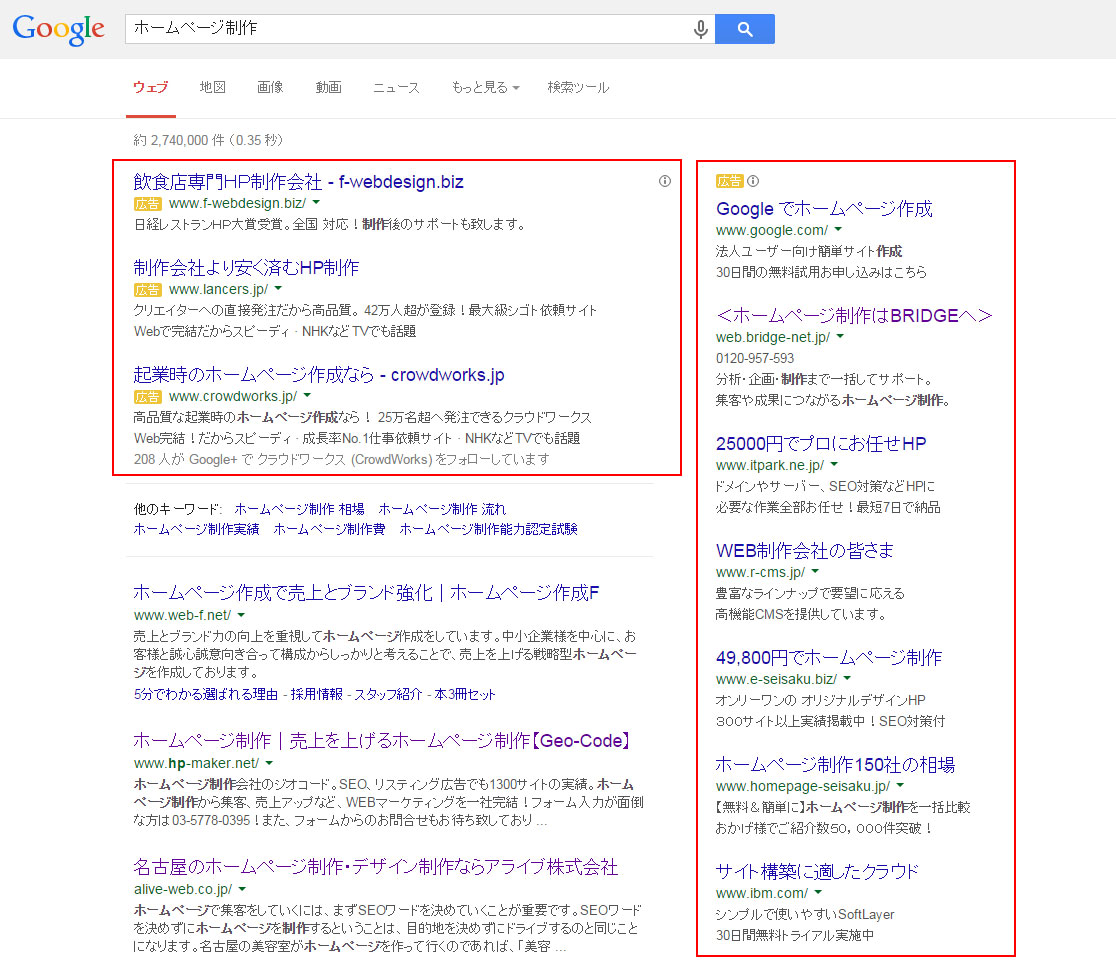This screenshot has width=1116, height=966.
Task: Open sitelink スタッフ紹介
Action: pos(389,694)
